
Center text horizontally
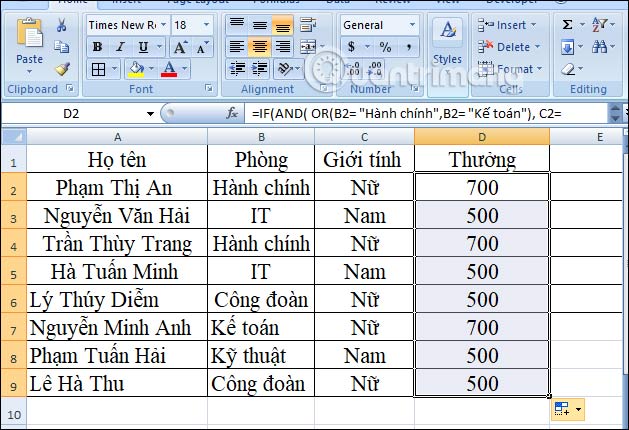tap(260, 47)
